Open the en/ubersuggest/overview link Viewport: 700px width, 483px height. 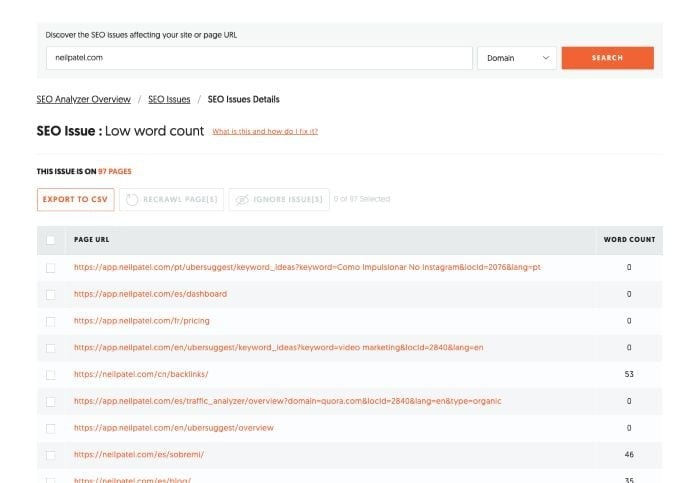(x=174, y=428)
